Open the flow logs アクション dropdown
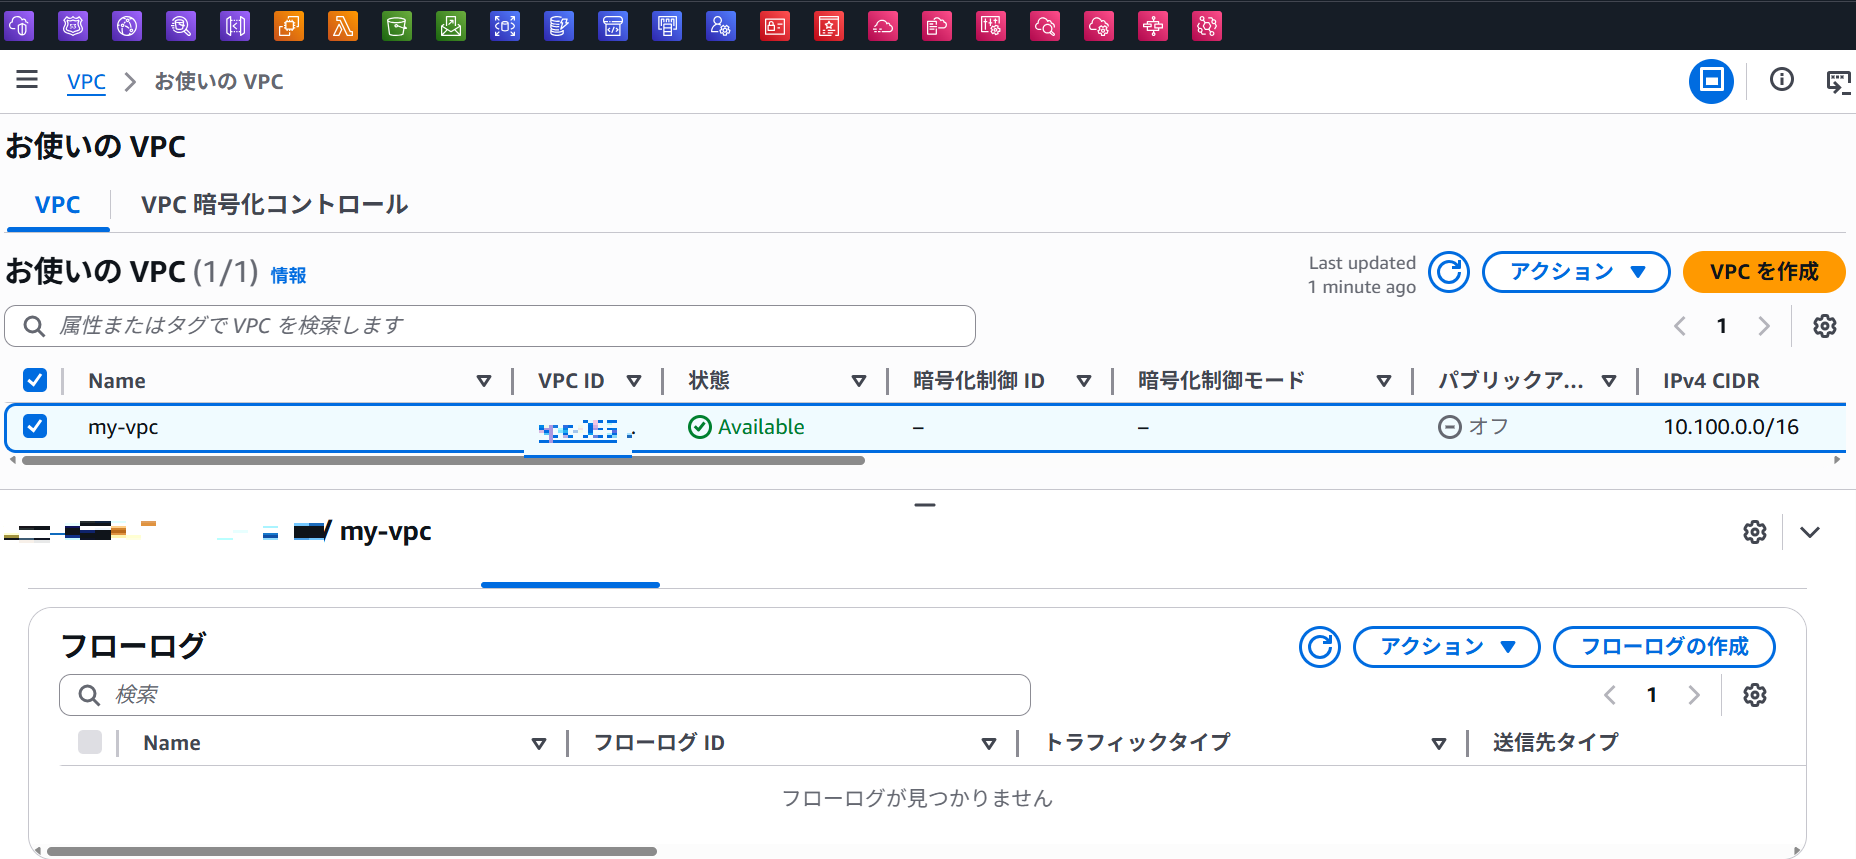 tap(1447, 647)
